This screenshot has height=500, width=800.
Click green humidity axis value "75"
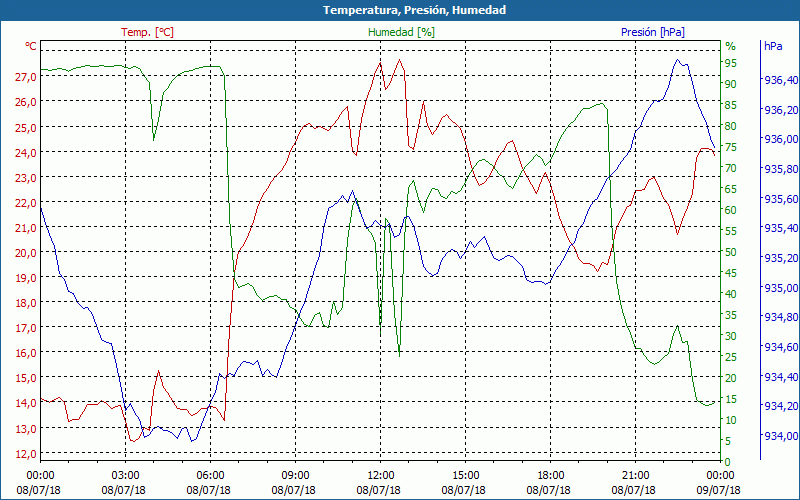731,147
